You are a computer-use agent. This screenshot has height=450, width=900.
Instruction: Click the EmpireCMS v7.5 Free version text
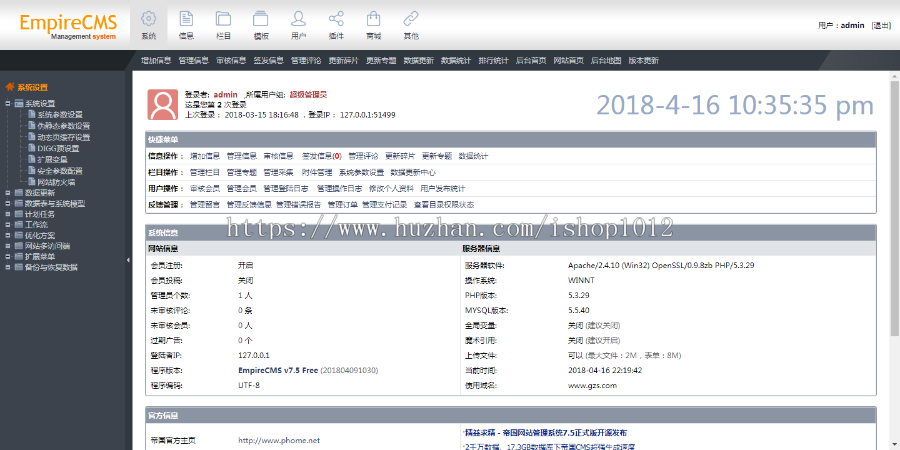click(278, 370)
